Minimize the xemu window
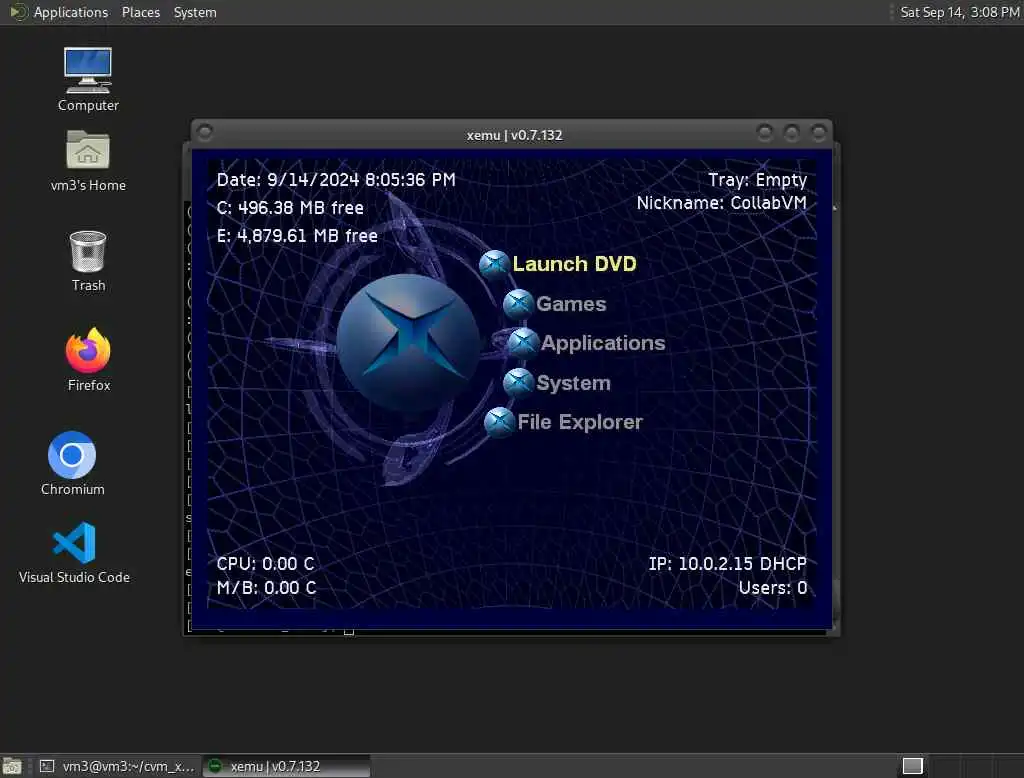Screen dimensions: 1024x778 coord(765,133)
